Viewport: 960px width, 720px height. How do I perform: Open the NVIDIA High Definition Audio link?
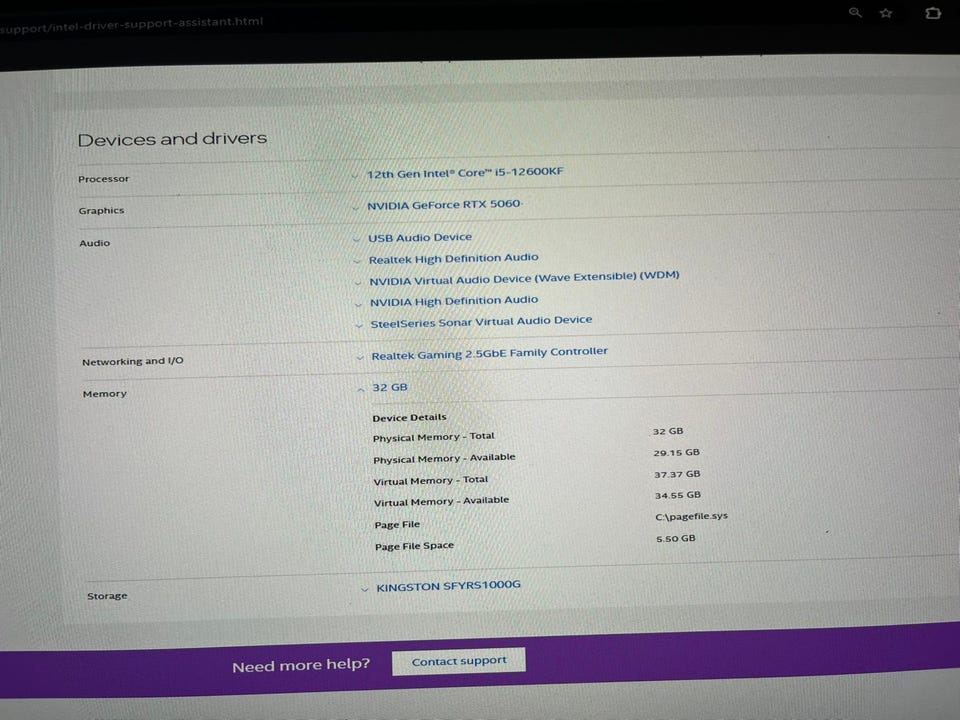coord(454,301)
